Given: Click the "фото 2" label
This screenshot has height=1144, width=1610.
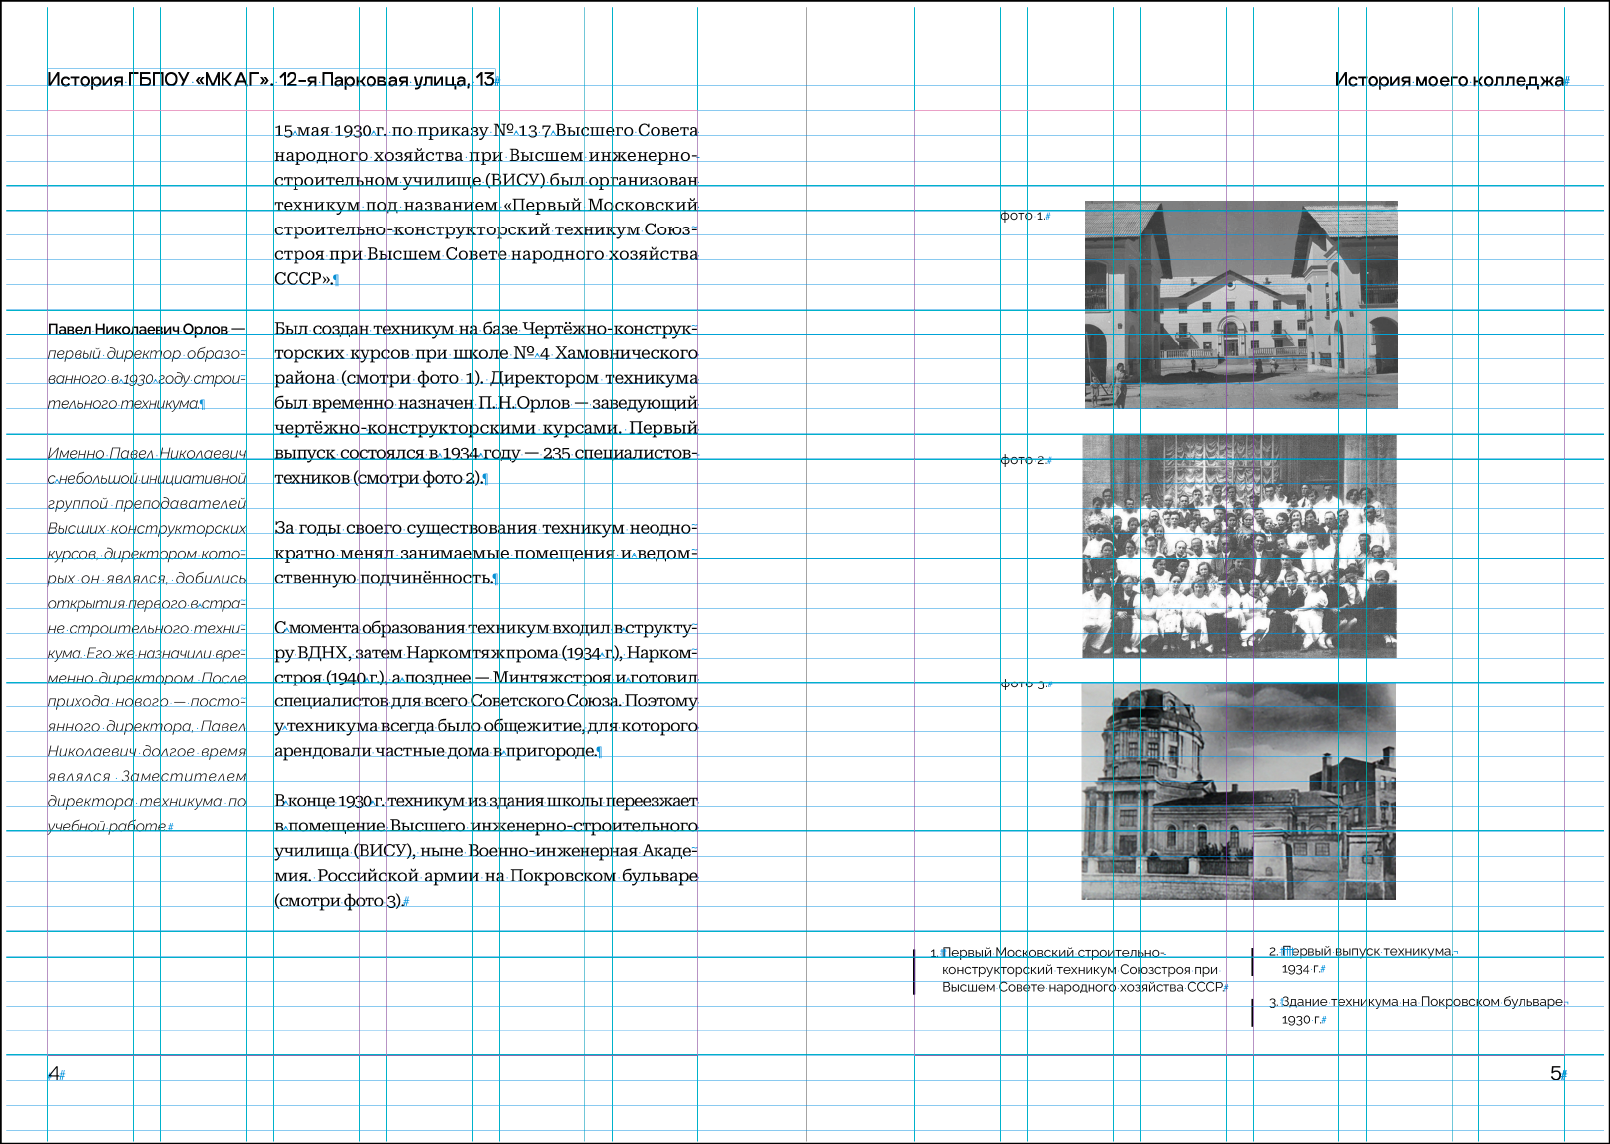Looking at the screenshot, I should tap(1023, 460).
